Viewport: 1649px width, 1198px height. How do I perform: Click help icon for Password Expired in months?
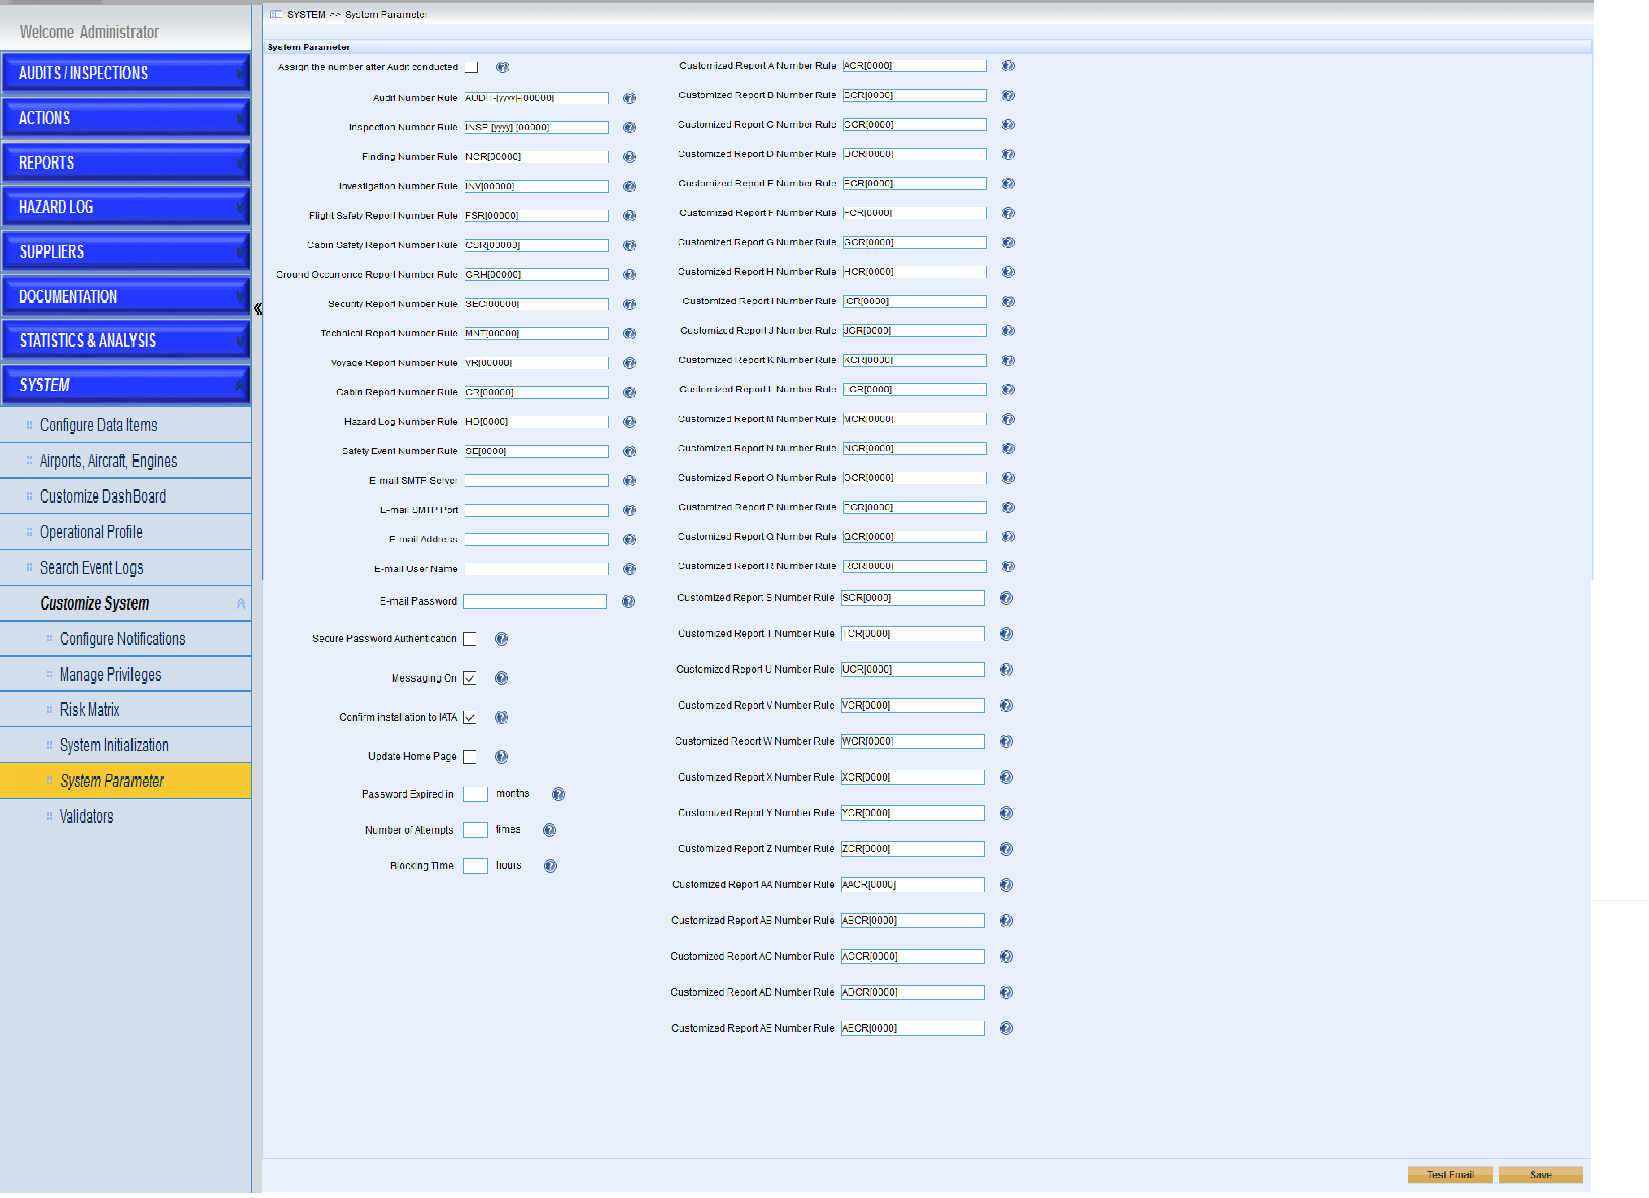[558, 794]
